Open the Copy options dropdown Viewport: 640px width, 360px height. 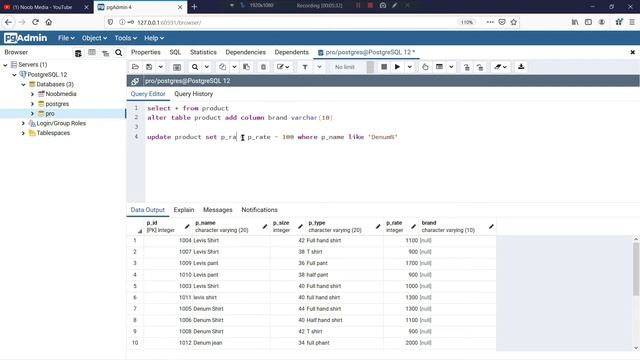pyautogui.click(x=234, y=67)
